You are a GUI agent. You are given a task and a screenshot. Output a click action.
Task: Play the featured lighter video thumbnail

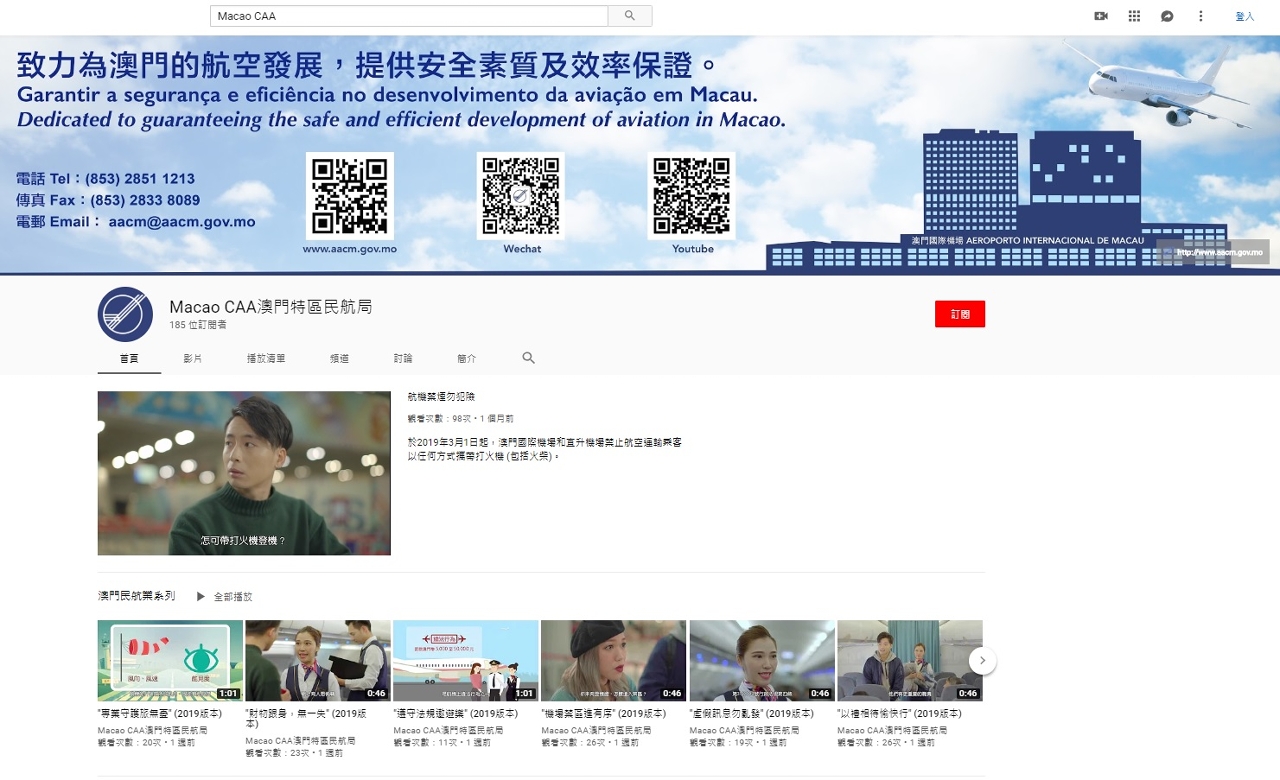pyautogui.click(x=244, y=473)
